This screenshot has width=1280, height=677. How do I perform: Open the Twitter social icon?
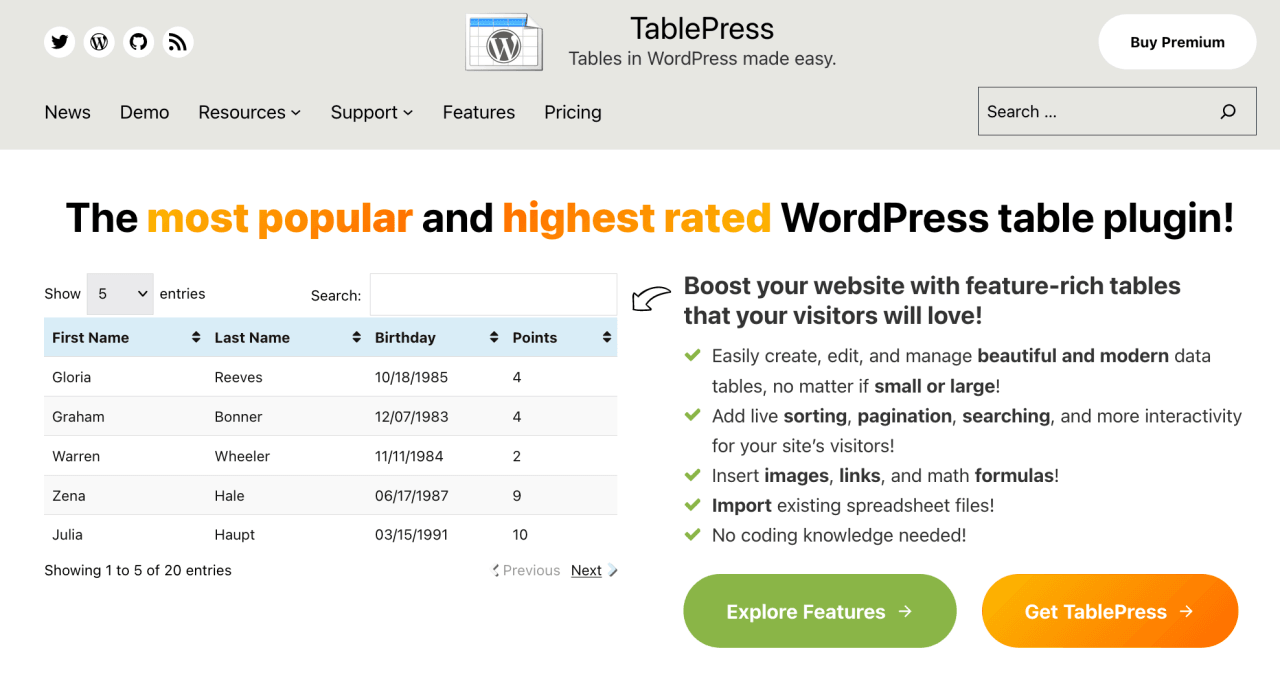tap(60, 42)
